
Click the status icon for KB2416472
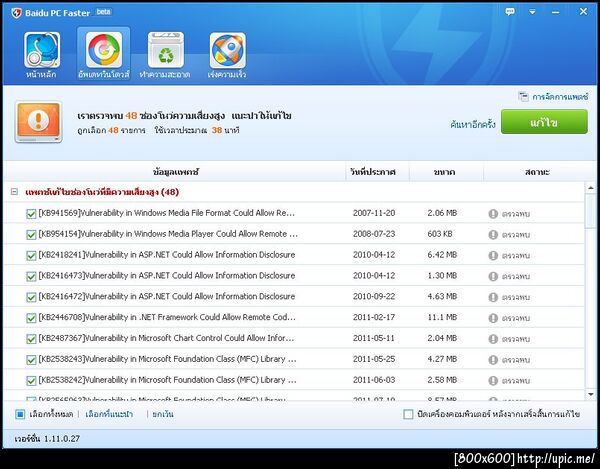(493, 297)
